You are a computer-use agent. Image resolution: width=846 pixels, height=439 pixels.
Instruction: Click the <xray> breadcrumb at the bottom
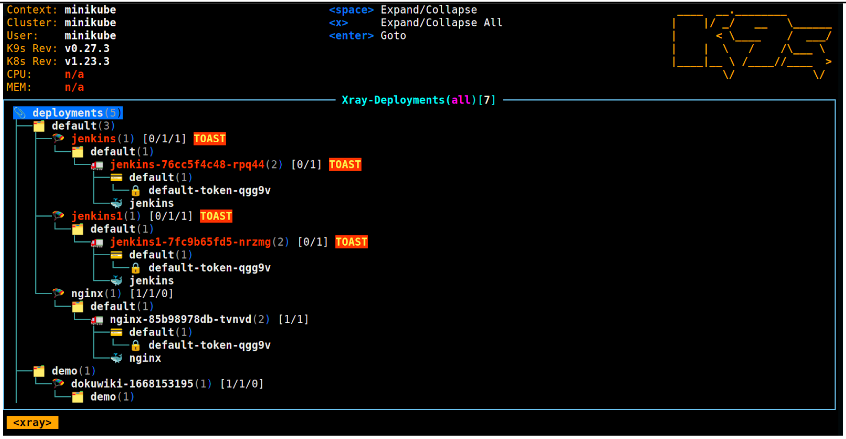click(32, 423)
